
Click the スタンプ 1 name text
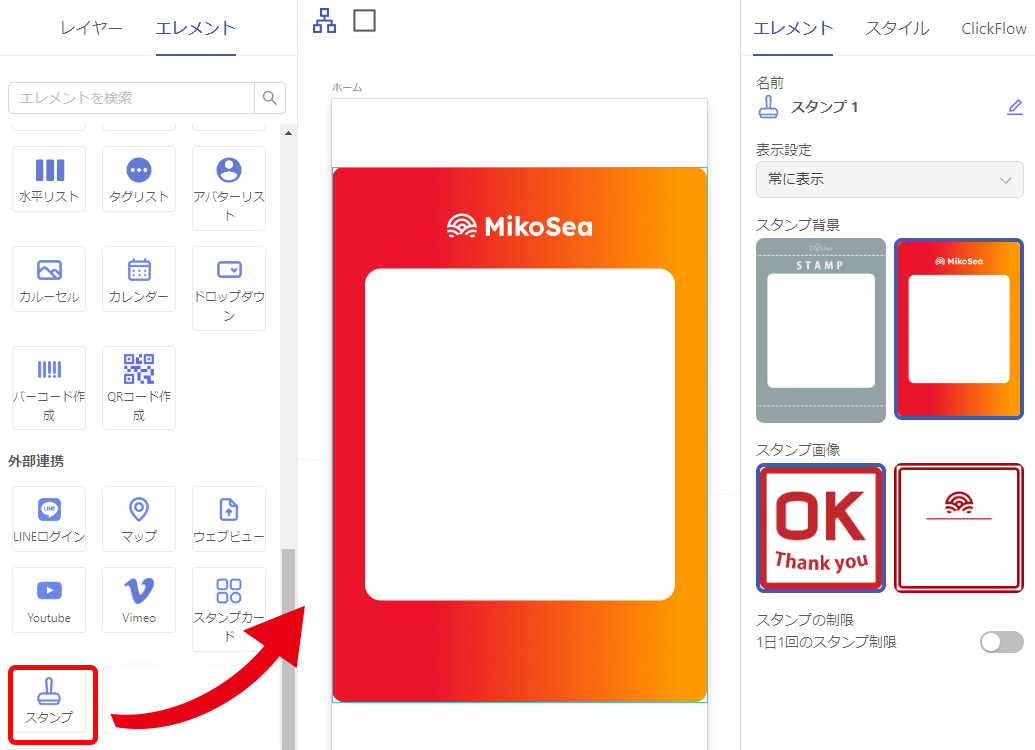click(824, 107)
